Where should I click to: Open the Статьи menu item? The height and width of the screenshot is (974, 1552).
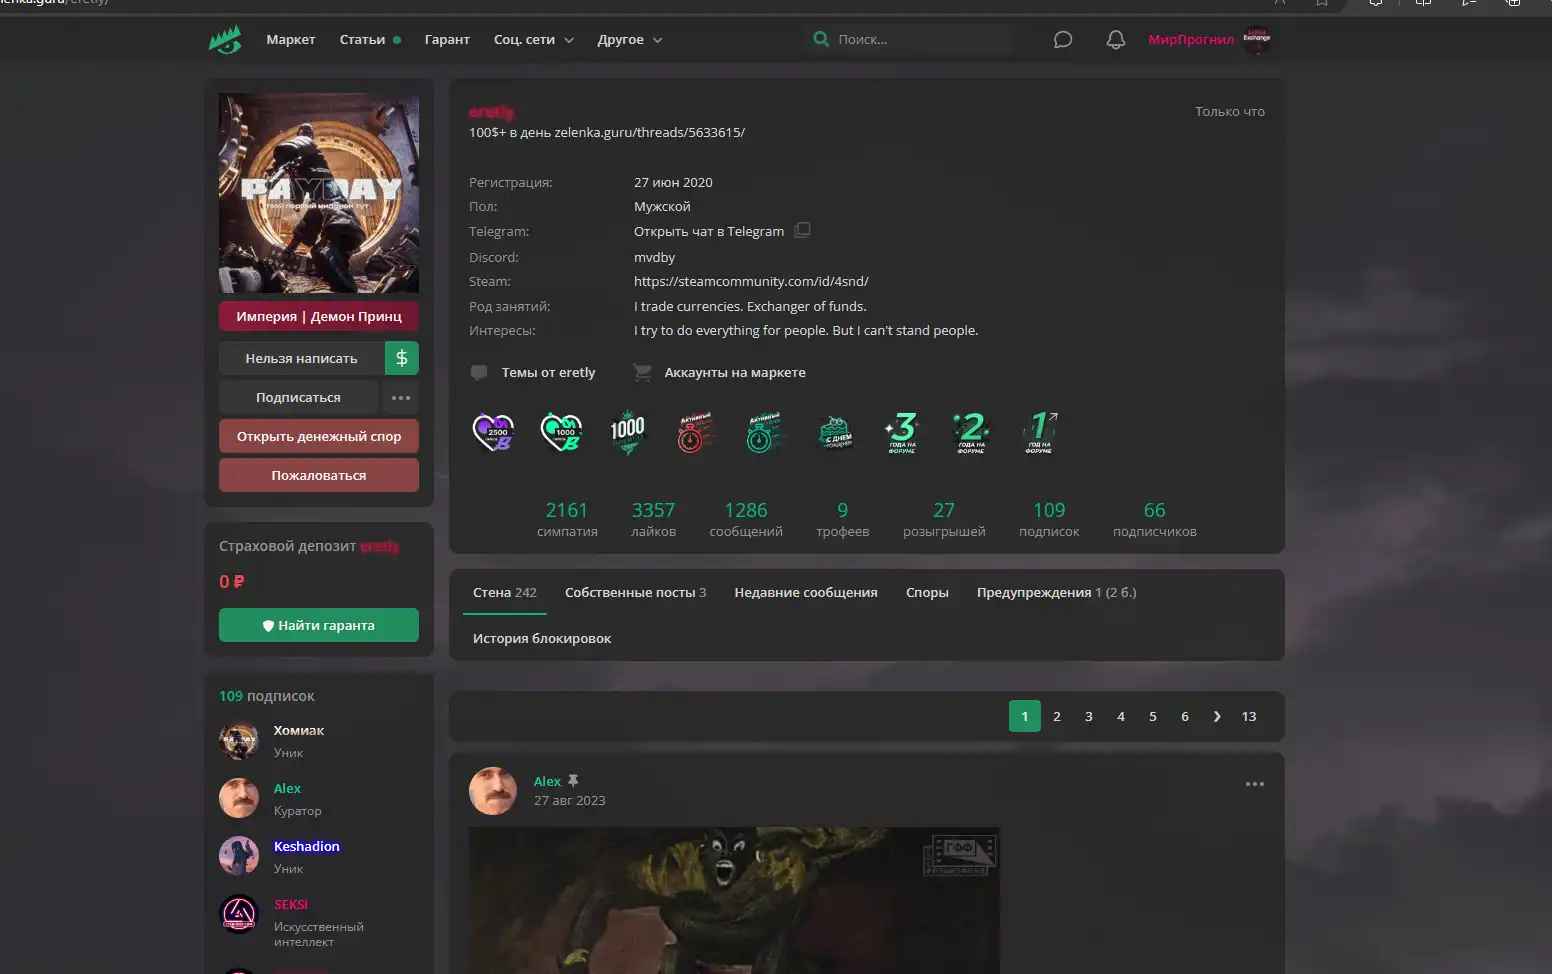pyautogui.click(x=362, y=39)
